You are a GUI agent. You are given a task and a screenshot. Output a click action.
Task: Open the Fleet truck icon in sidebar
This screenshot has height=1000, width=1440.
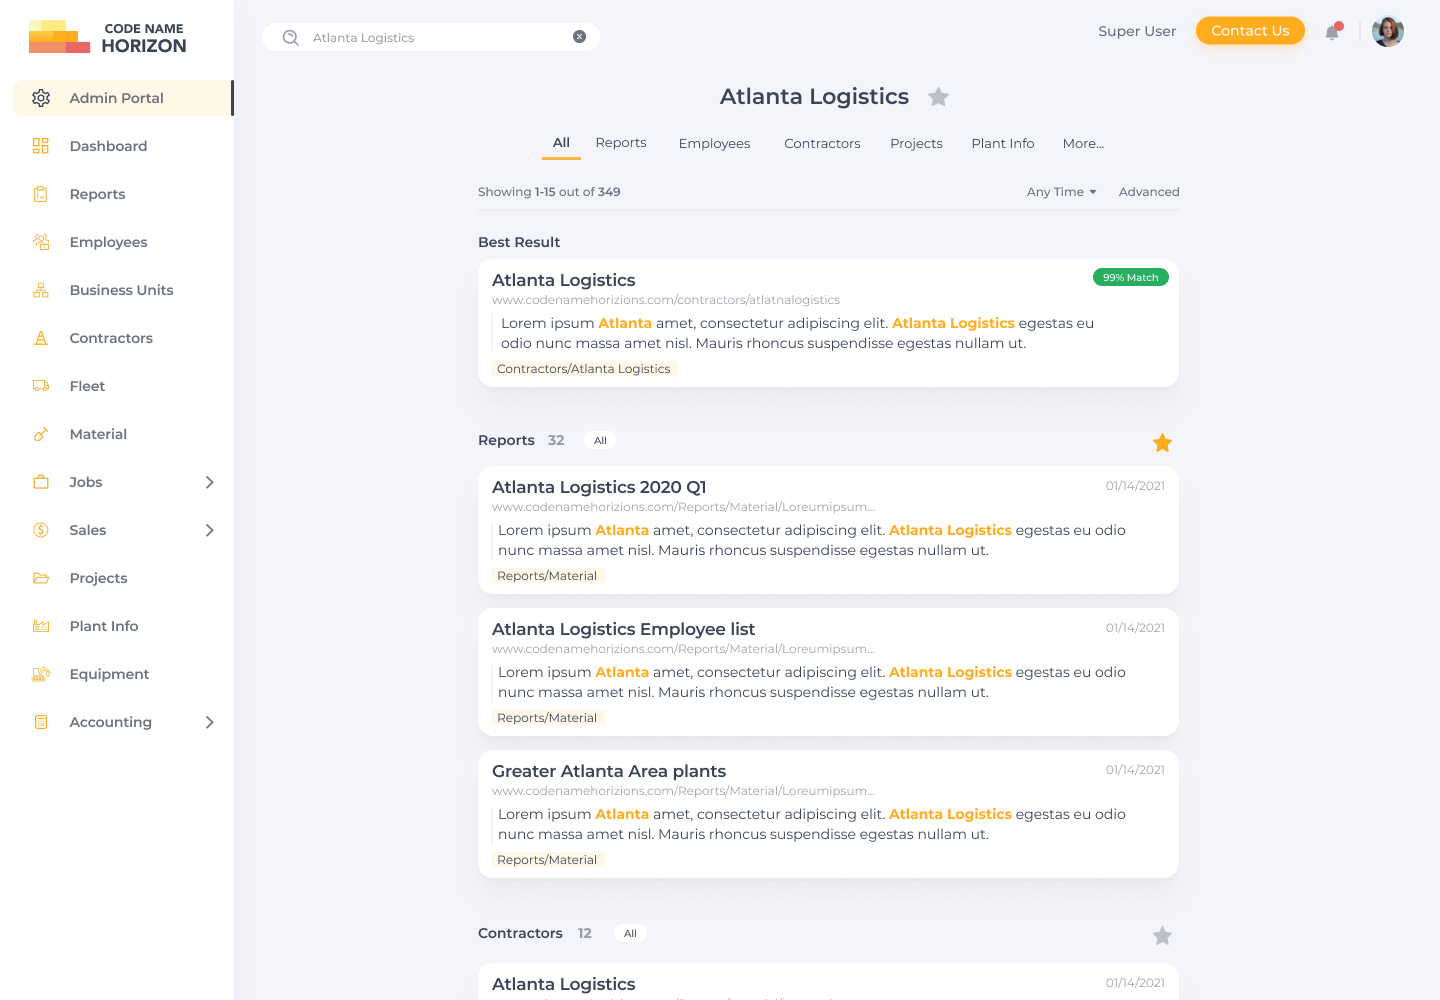click(x=41, y=386)
